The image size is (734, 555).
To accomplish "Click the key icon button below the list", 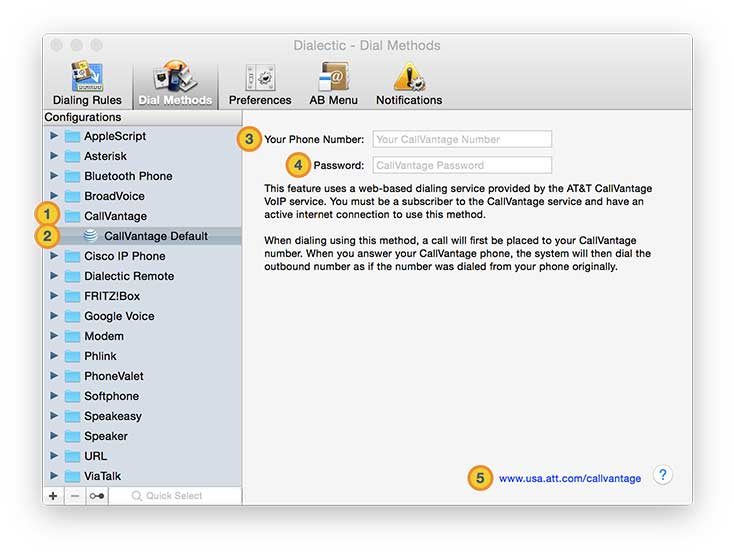I will click(97, 496).
